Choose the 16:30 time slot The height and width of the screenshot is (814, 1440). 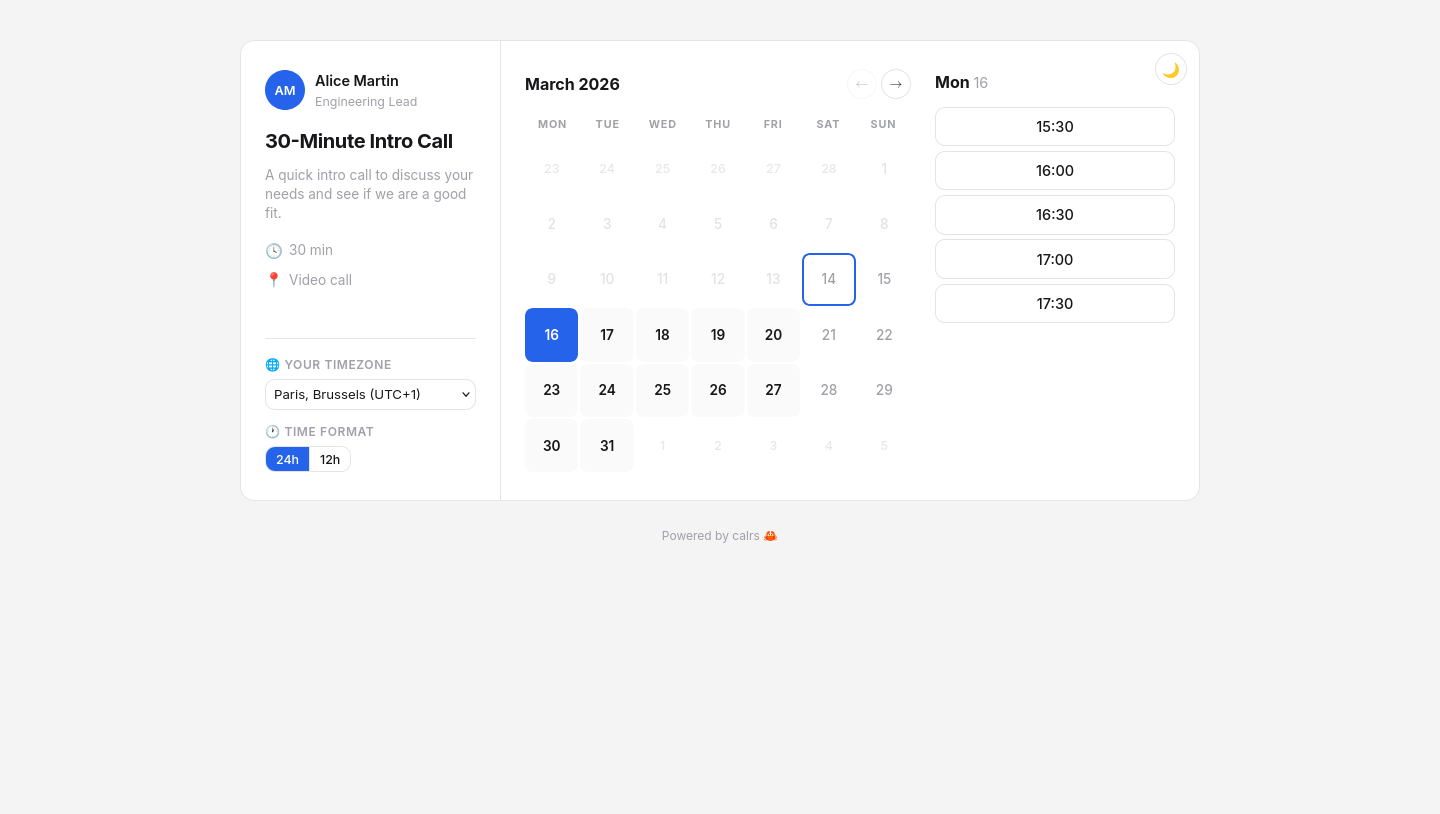1054,215
